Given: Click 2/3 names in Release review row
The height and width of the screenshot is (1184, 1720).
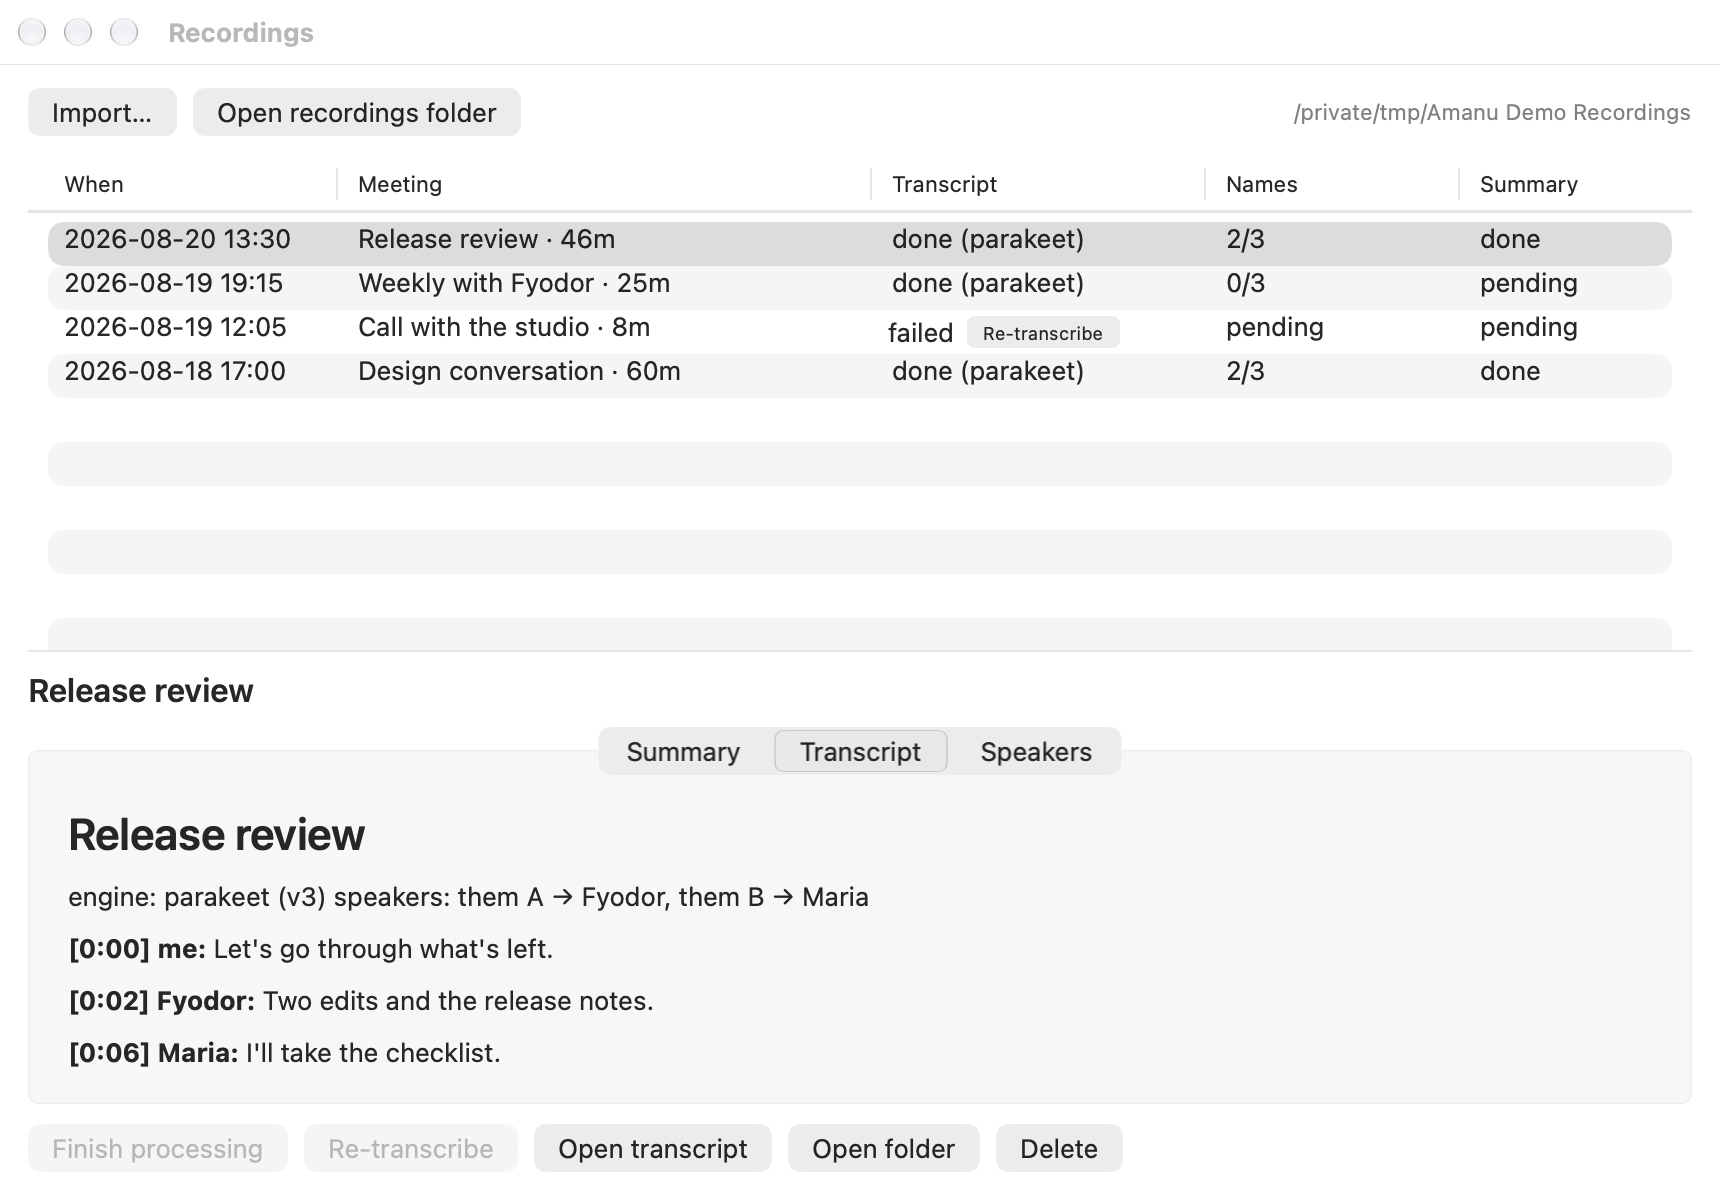Looking at the screenshot, I should [x=1245, y=240].
